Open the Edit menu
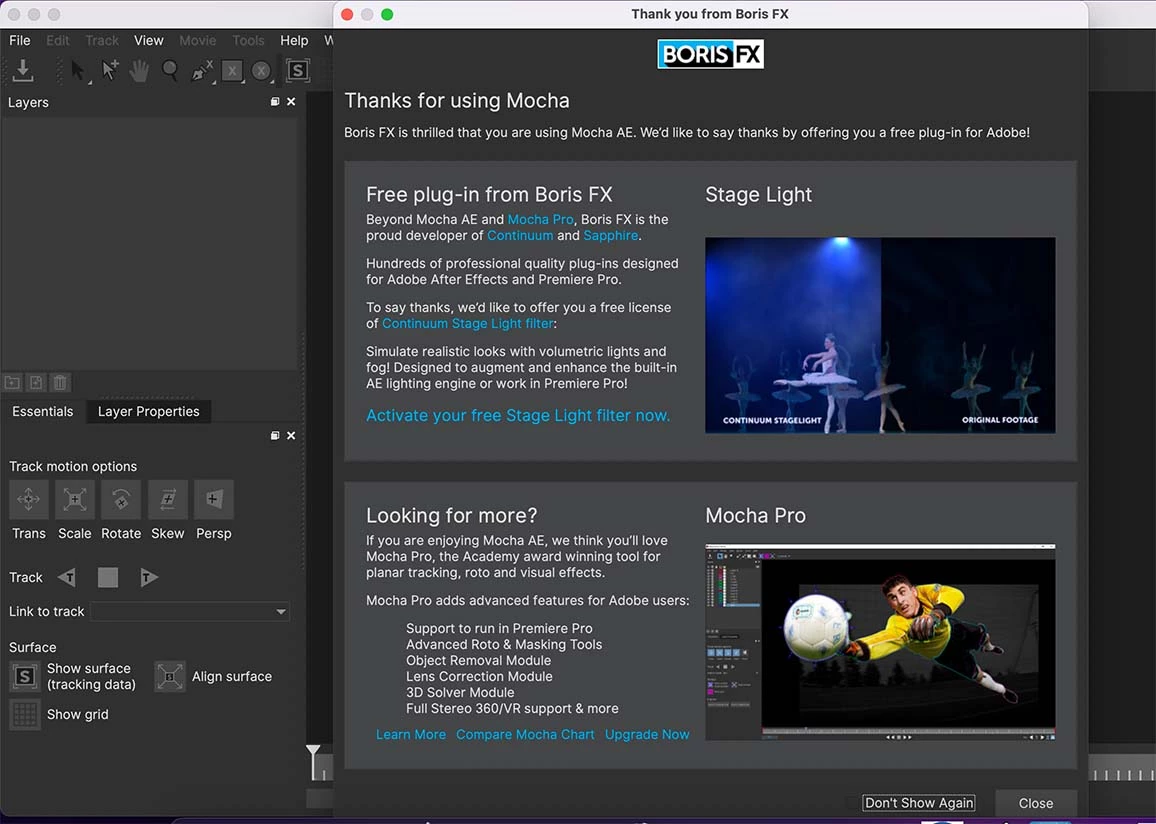Screen dimensions: 1156x824 pyautogui.click(x=58, y=41)
